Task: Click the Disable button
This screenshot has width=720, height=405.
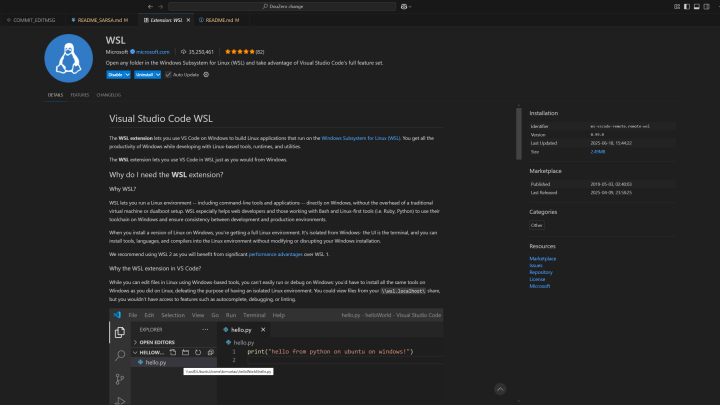Action: point(115,74)
